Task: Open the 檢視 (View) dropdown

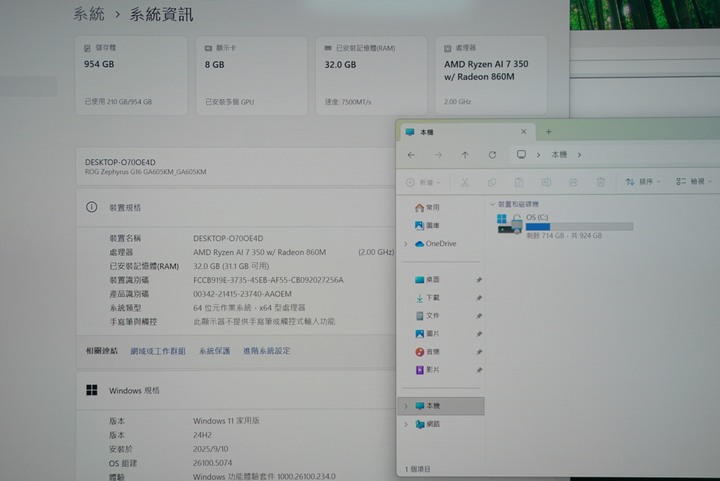Action: coord(693,182)
